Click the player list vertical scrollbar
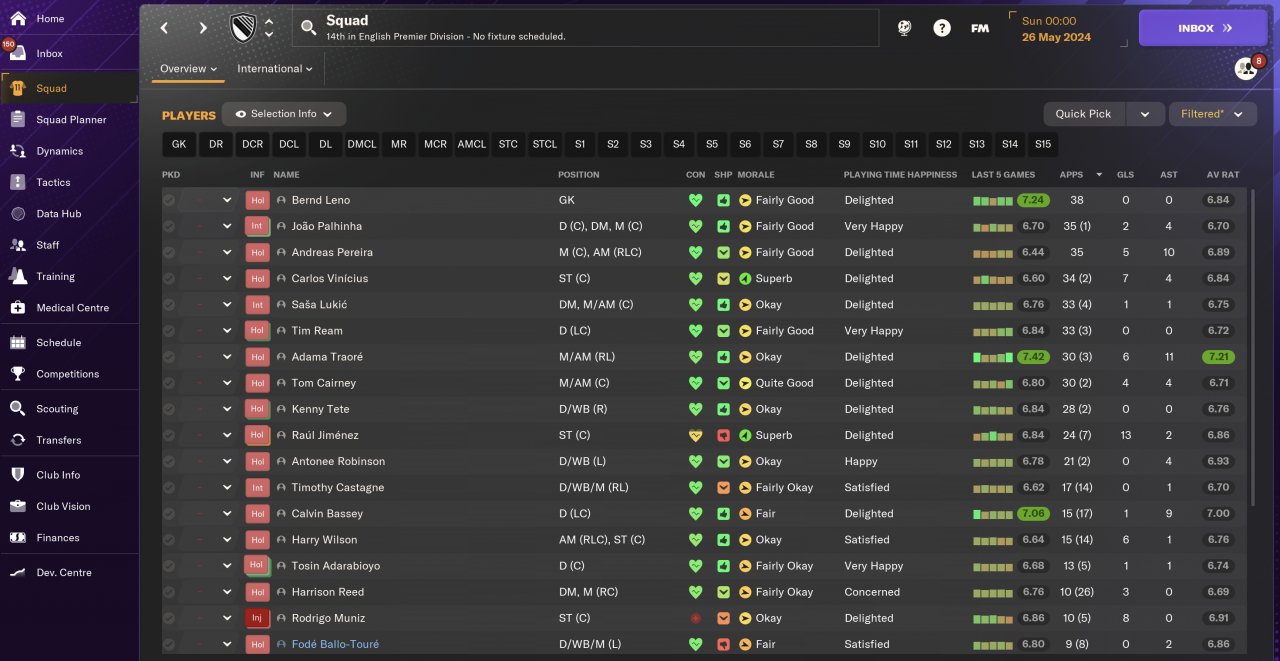This screenshot has height=661, width=1280. click(1252, 350)
